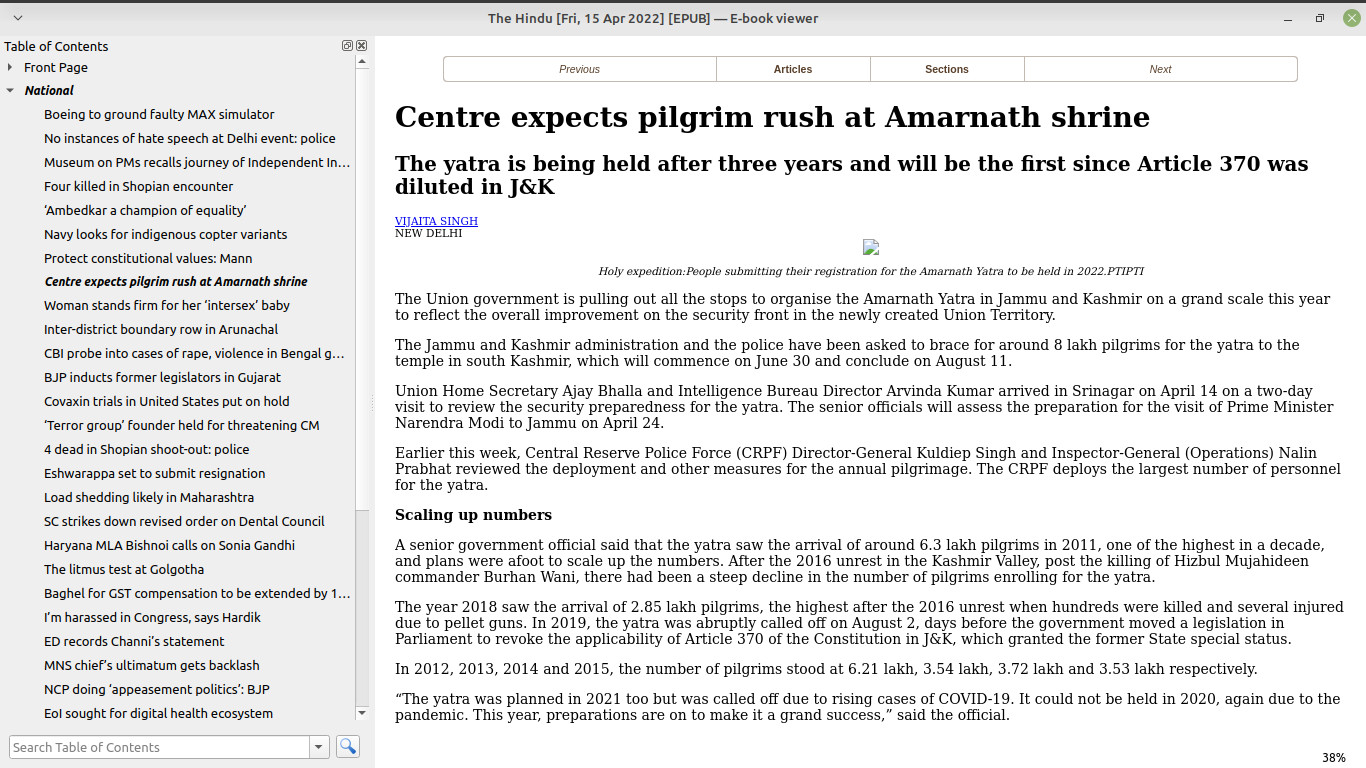1366x768 pixels.
Task: Select 'Centre expects pilgrim rush at Amarnath shrine' entry
Action: tap(176, 281)
